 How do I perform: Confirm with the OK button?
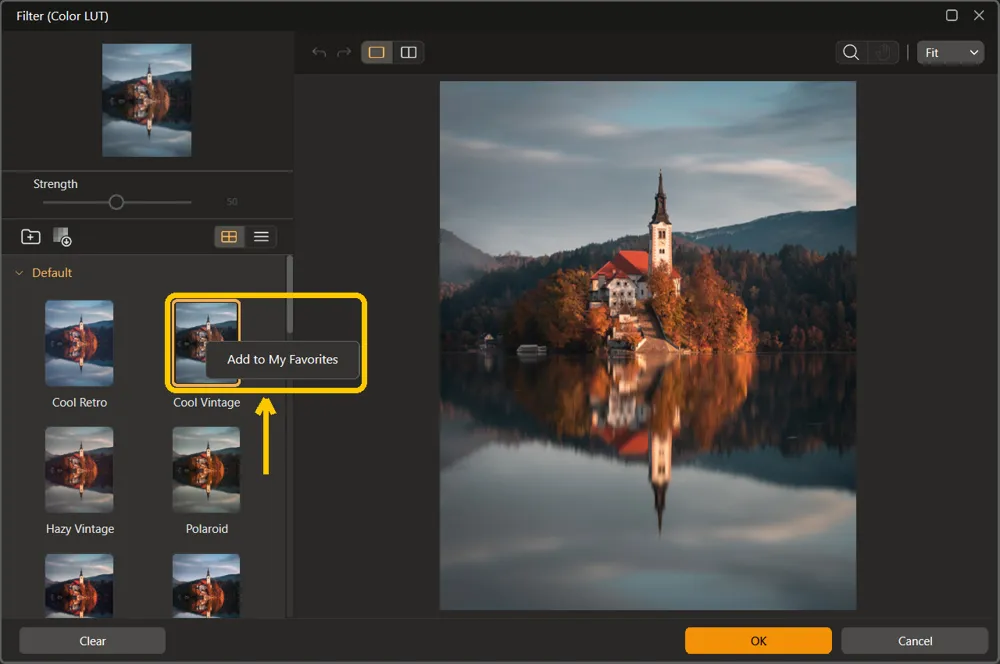pyautogui.click(x=758, y=641)
